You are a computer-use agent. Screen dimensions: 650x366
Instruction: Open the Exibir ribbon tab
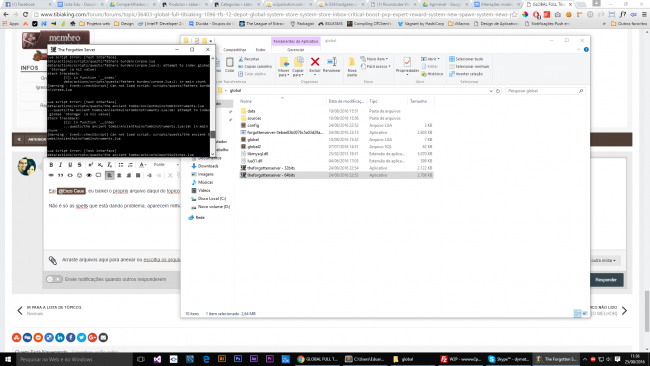point(260,50)
